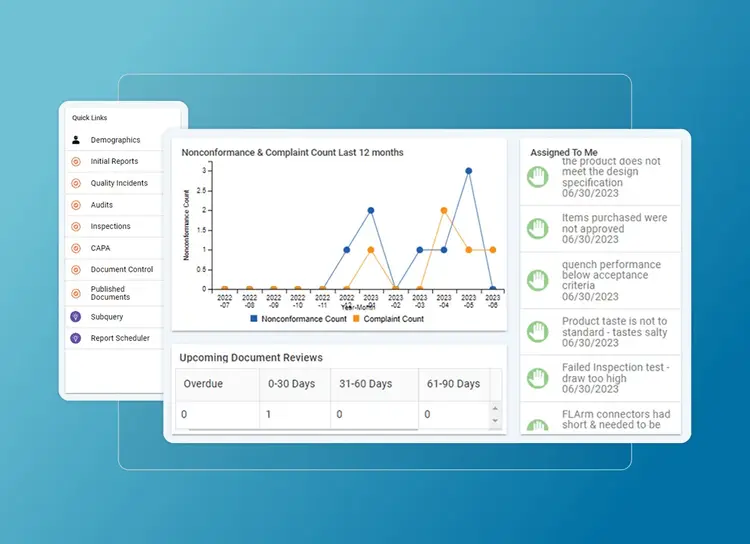
Task: Click the value 0 under 61-90 Days
Action: pyautogui.click(x=427, y=414)
